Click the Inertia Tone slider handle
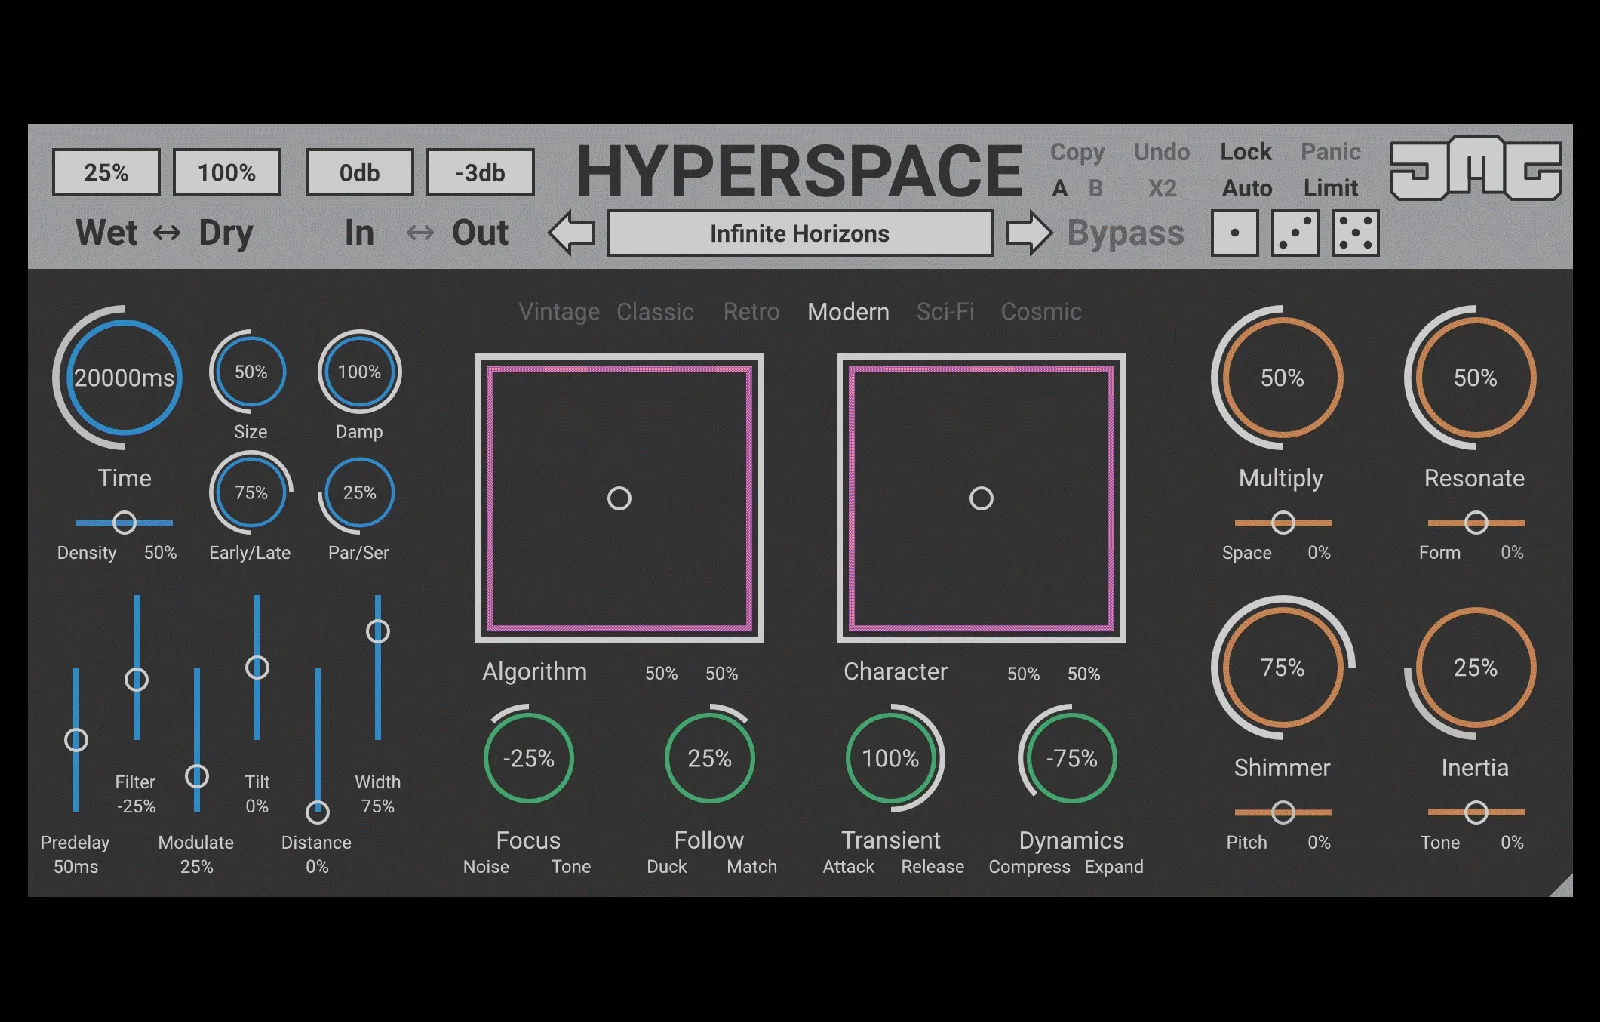 tap(1476, 812)
